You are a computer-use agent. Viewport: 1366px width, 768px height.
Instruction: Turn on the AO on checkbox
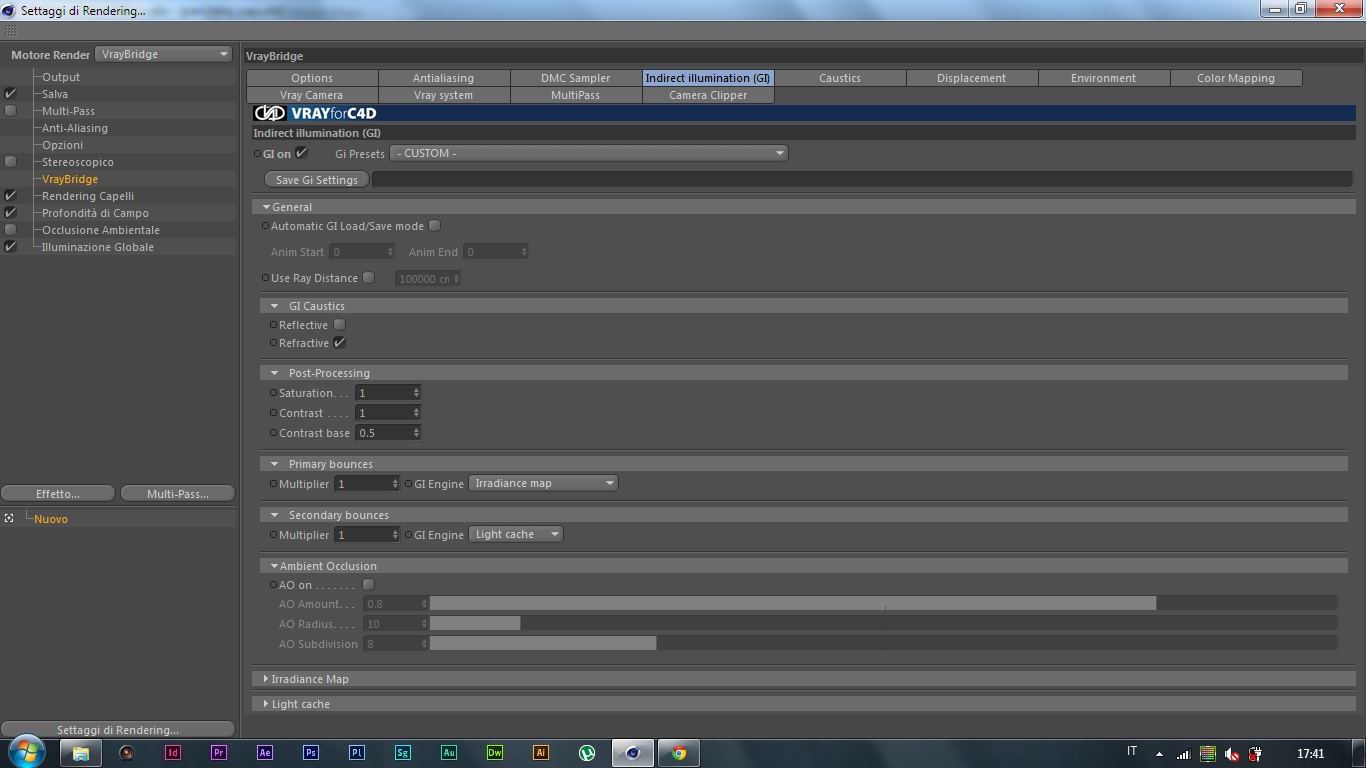(368, 585)
